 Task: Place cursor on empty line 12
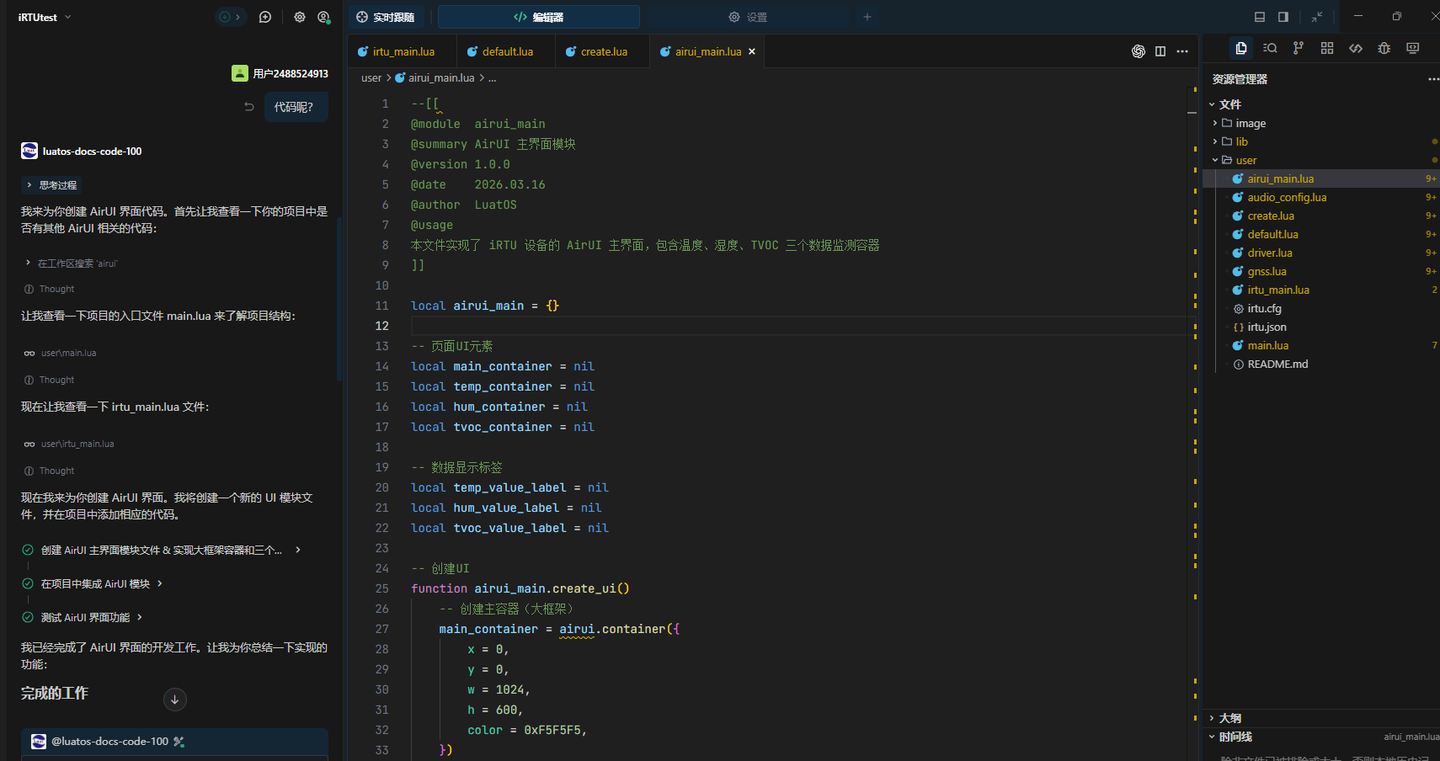(800, 326)
